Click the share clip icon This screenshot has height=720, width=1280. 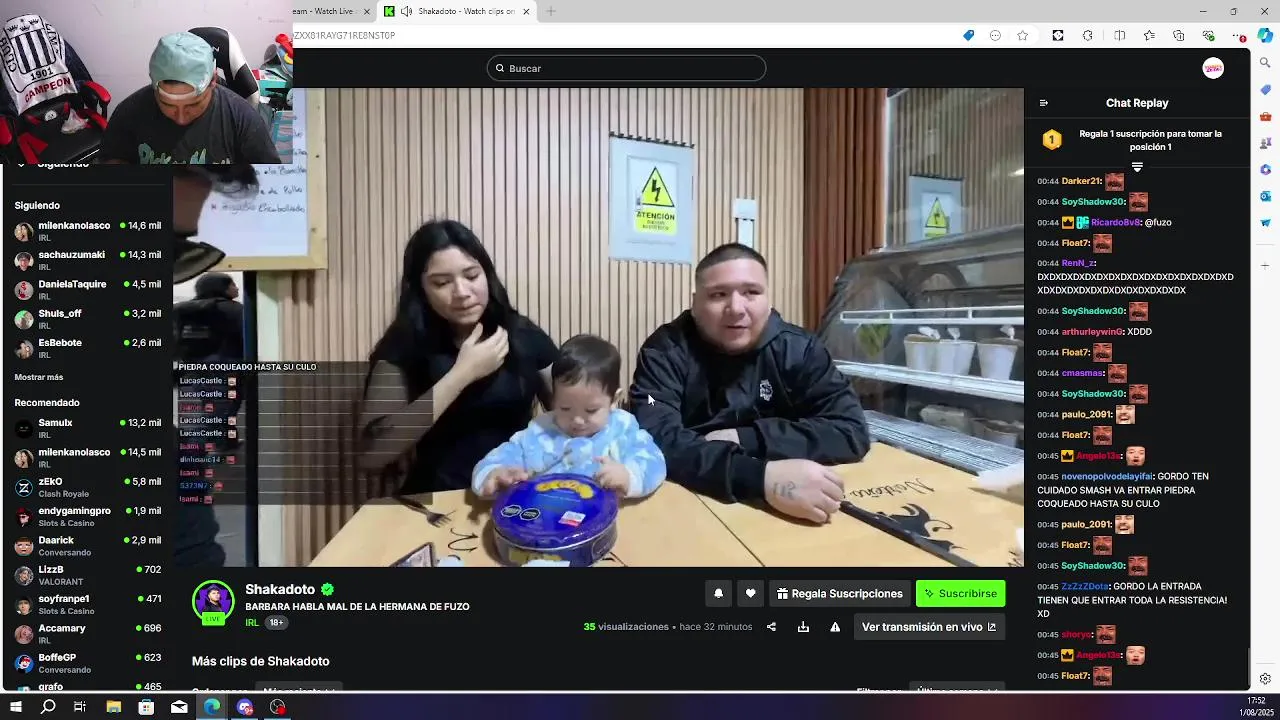(771, 627)
